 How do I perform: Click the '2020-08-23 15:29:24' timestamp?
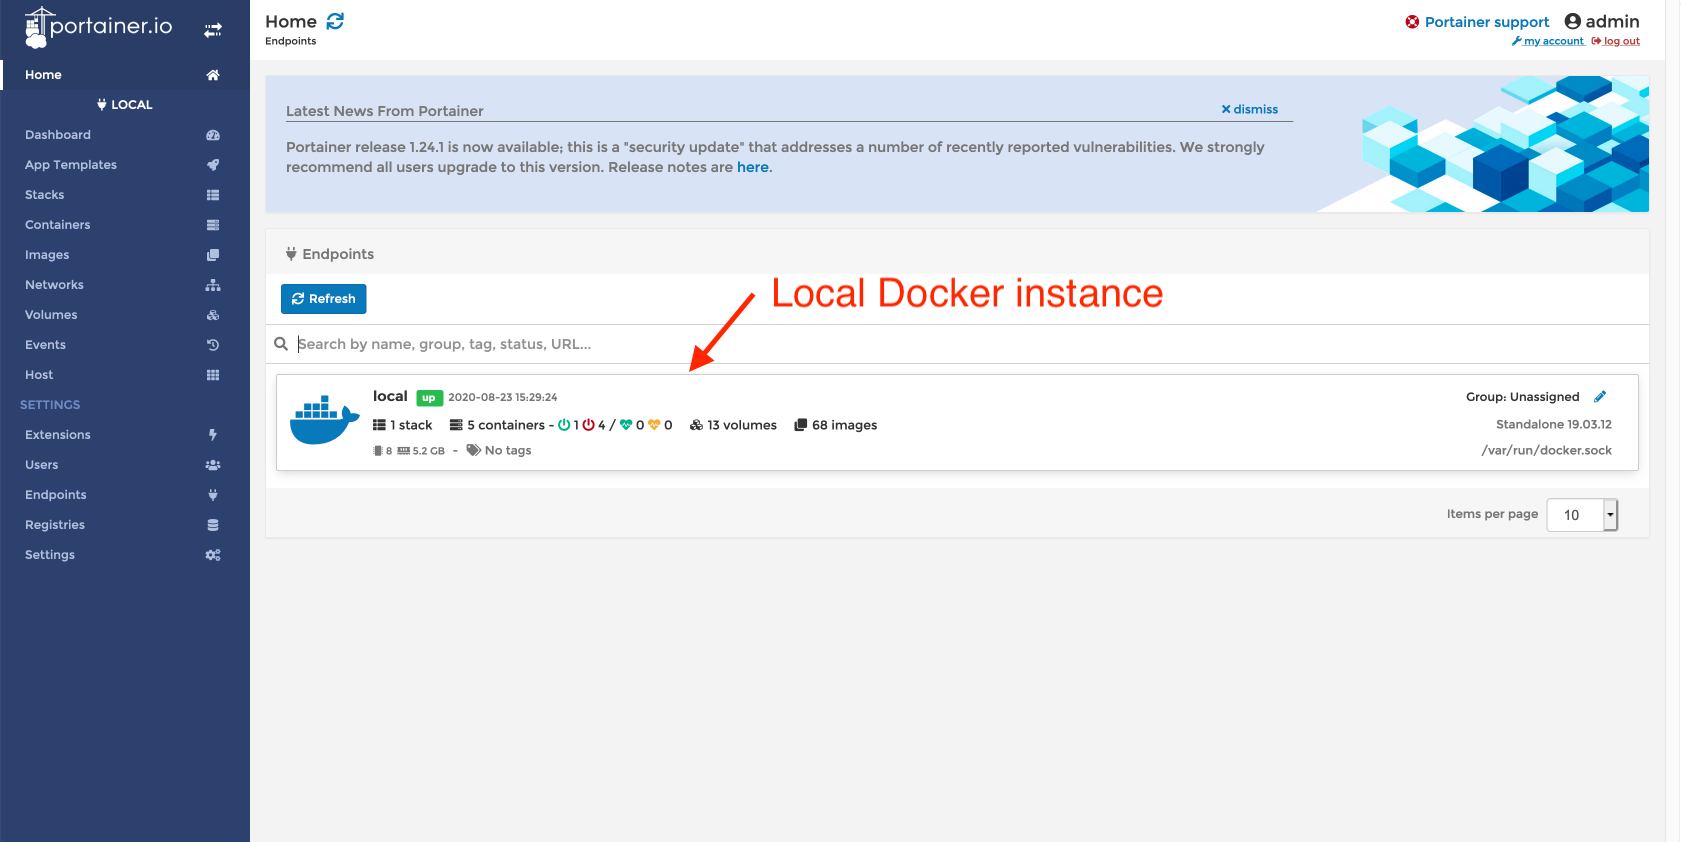[503, 397]
